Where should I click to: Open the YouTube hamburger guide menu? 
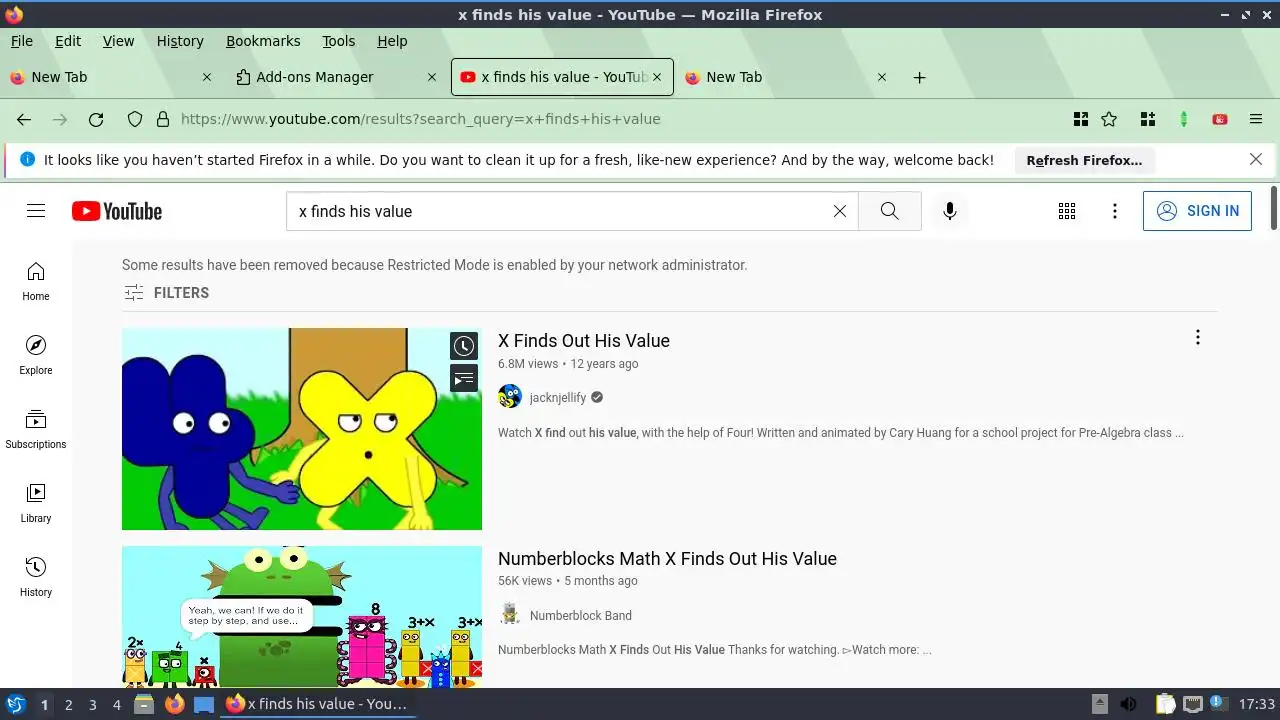[x=36, y=211]
